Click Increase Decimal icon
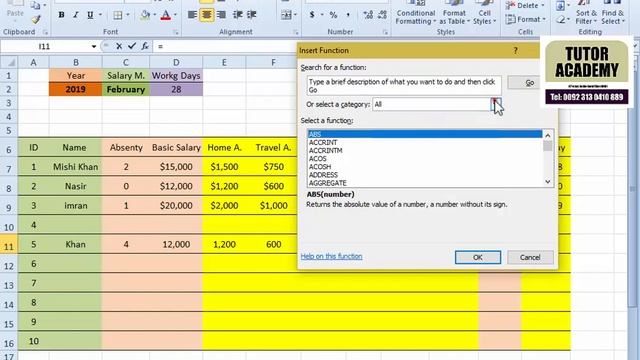Screen dimensions: 640x360 [x=368, y=15]
